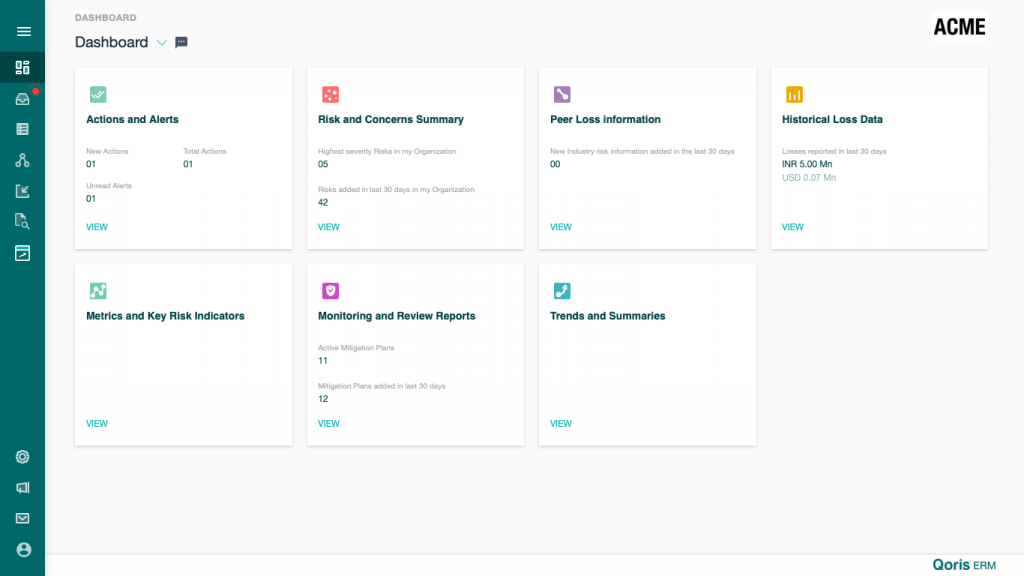Viewport: 1024px width, 576px height.
Task: Open the list register icon in sidebar
Action: click(x=23, y=129)
